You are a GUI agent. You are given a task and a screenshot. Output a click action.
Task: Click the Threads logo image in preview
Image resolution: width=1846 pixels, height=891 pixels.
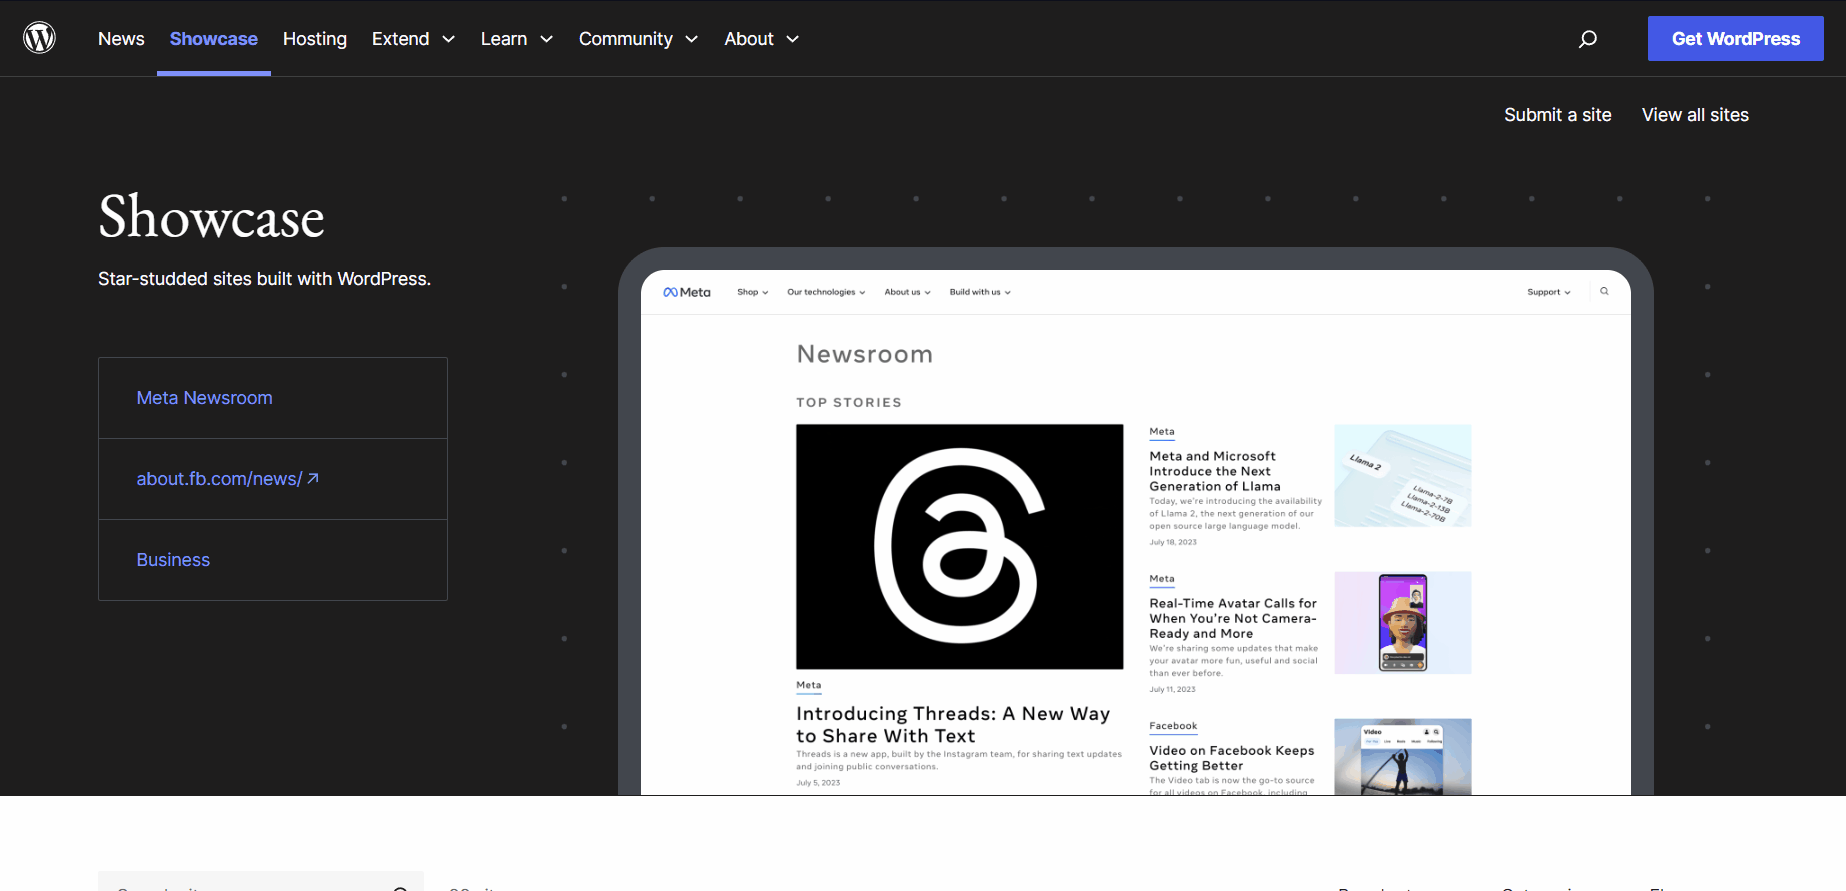tap(959, 546)
